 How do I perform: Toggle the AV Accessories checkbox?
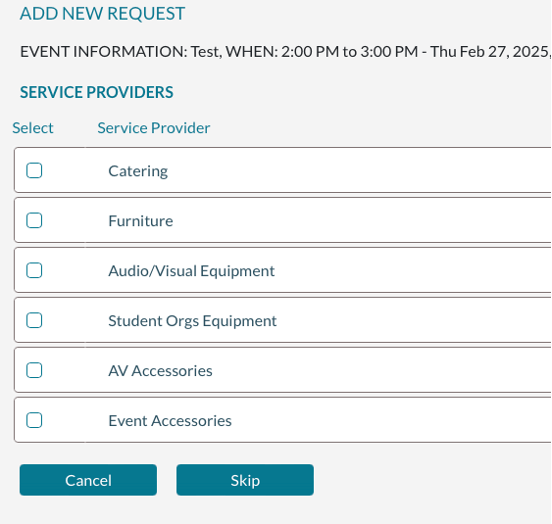[x=34, y=370]
